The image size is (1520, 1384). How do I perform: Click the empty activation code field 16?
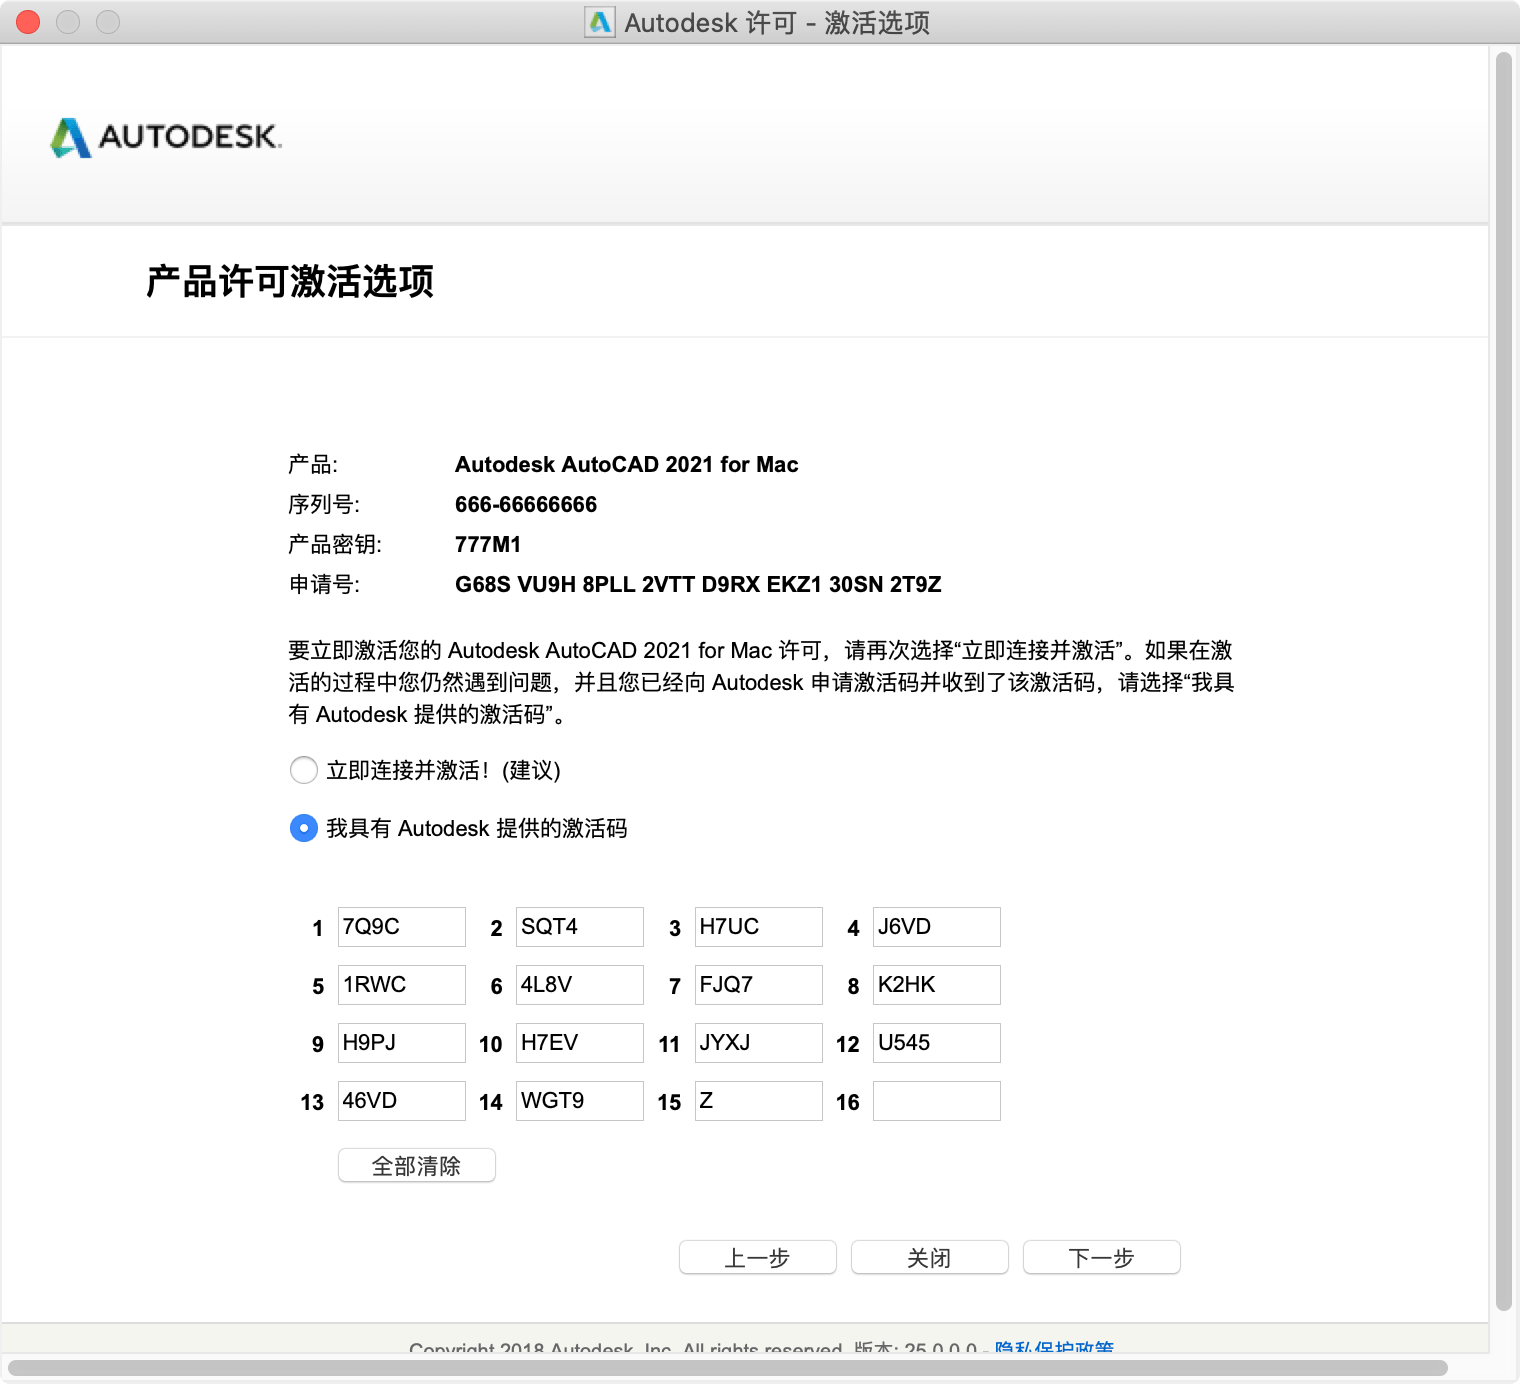937,1101
